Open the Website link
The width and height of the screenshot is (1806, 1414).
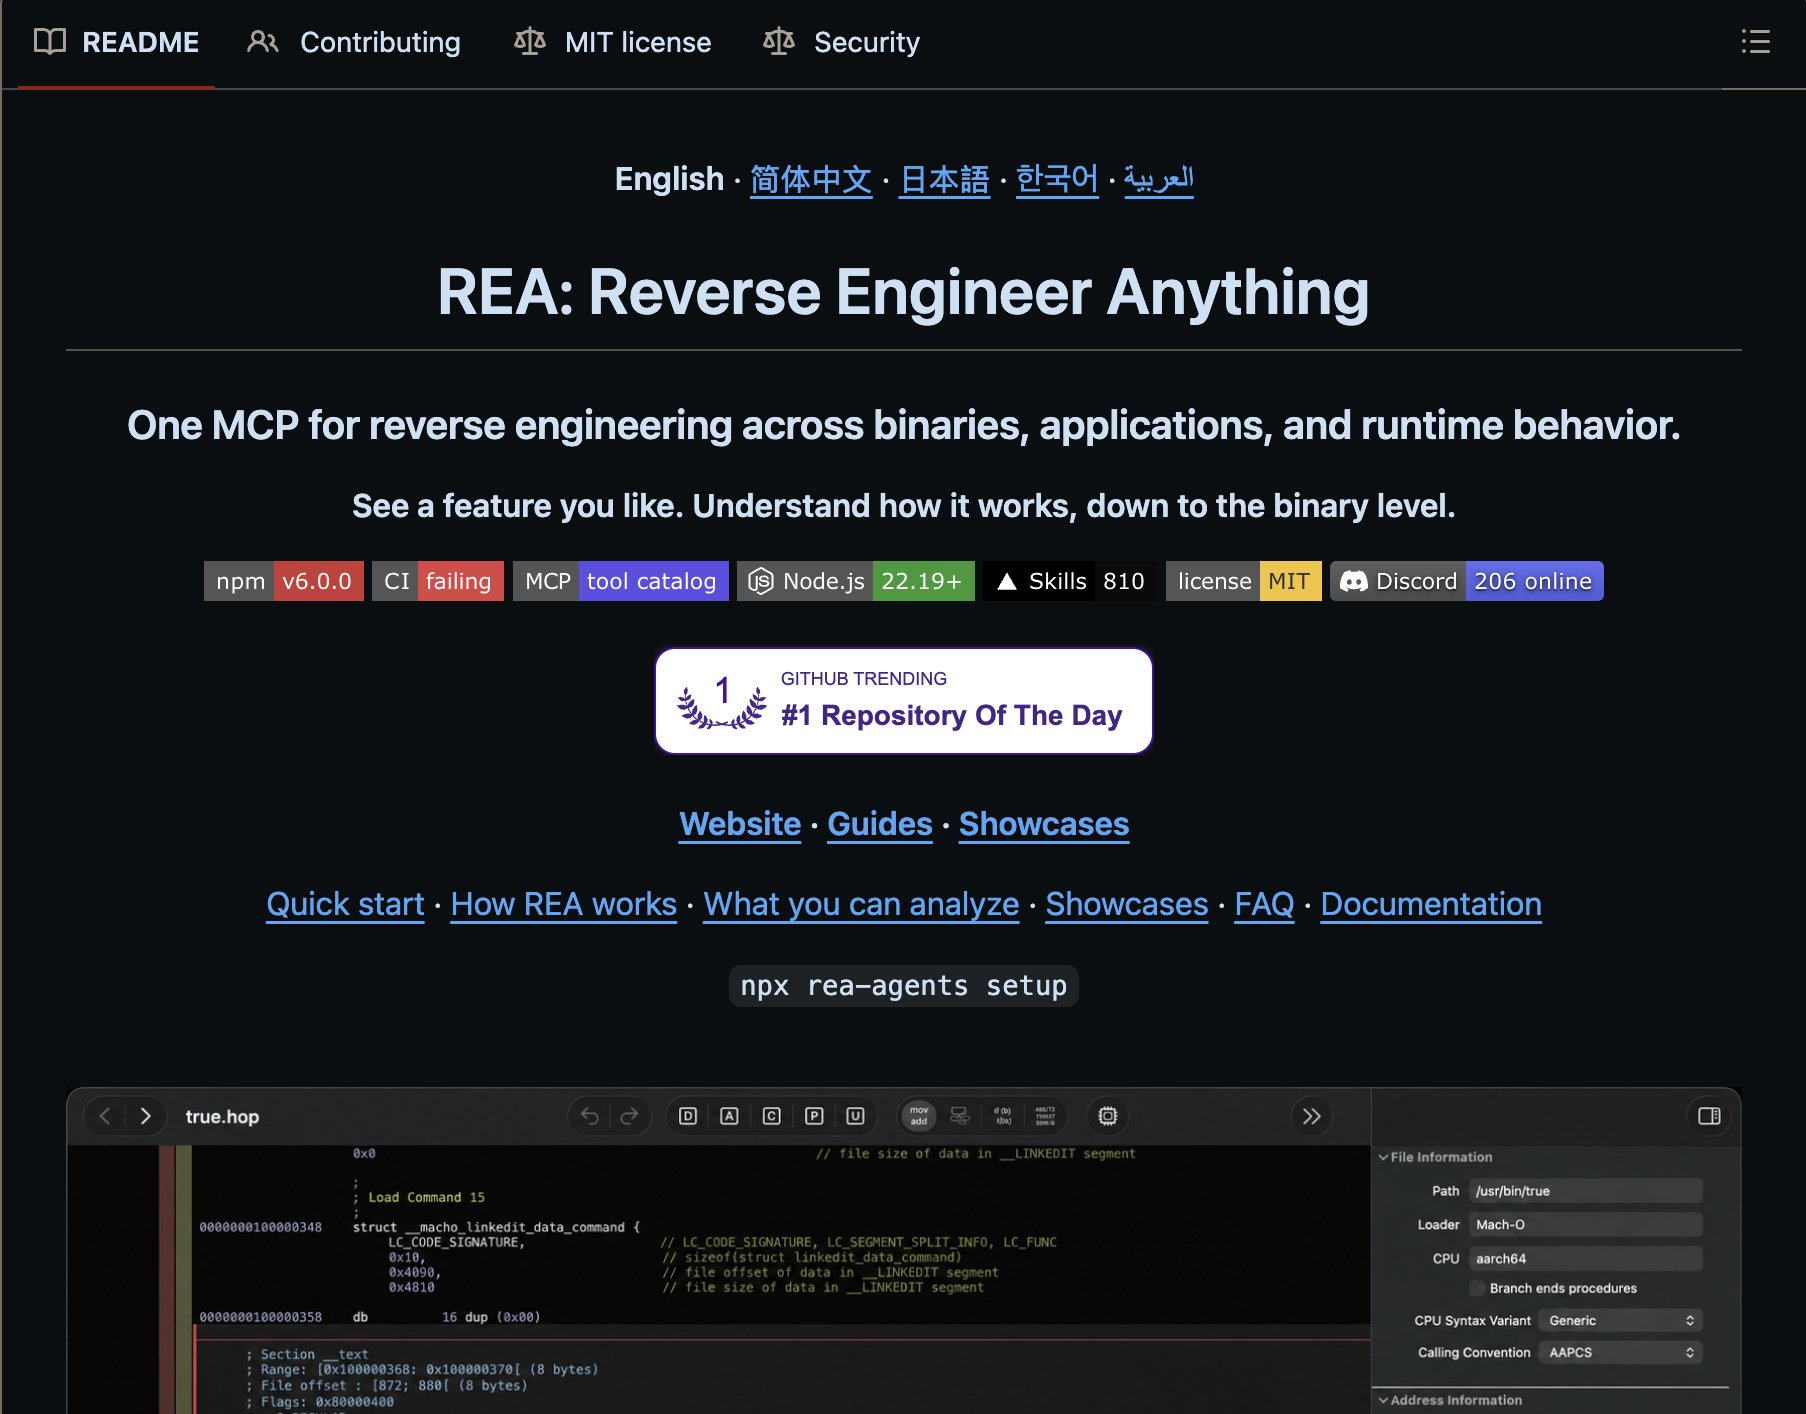coord(740,824)
